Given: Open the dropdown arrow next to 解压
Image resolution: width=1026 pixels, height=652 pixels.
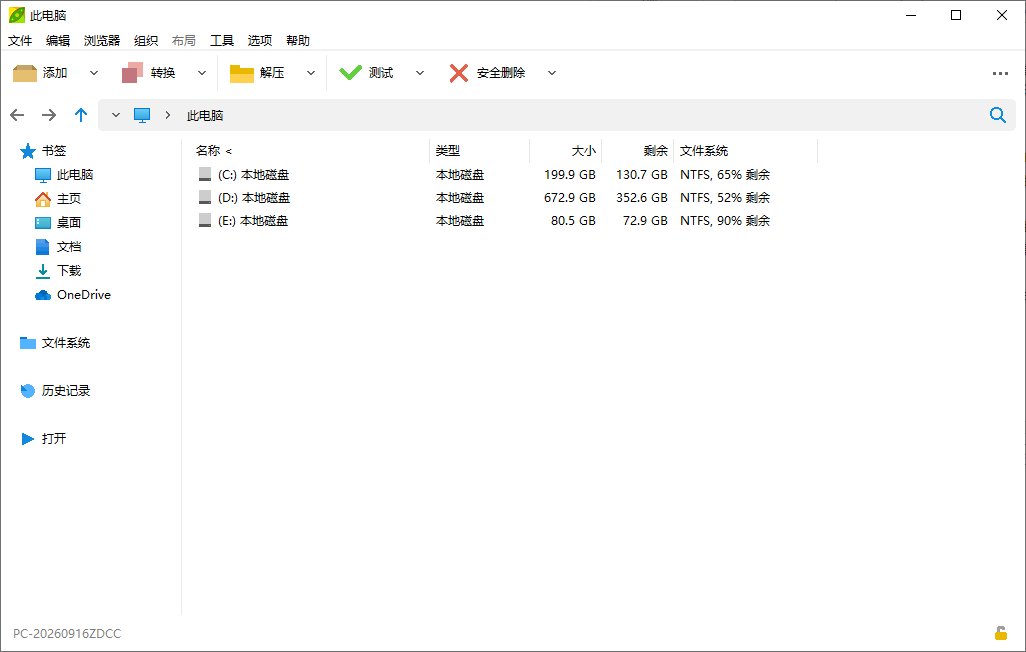Looking at the screenshot, I should [x=311, y=73].
